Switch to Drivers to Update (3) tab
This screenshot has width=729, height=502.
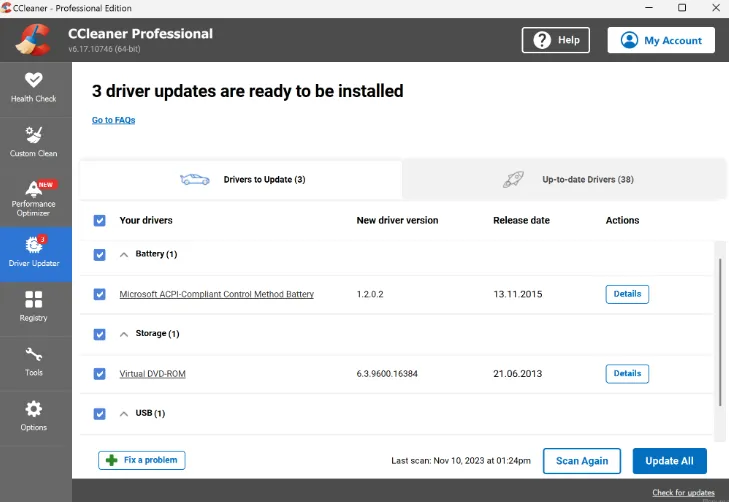click(241, 180)
